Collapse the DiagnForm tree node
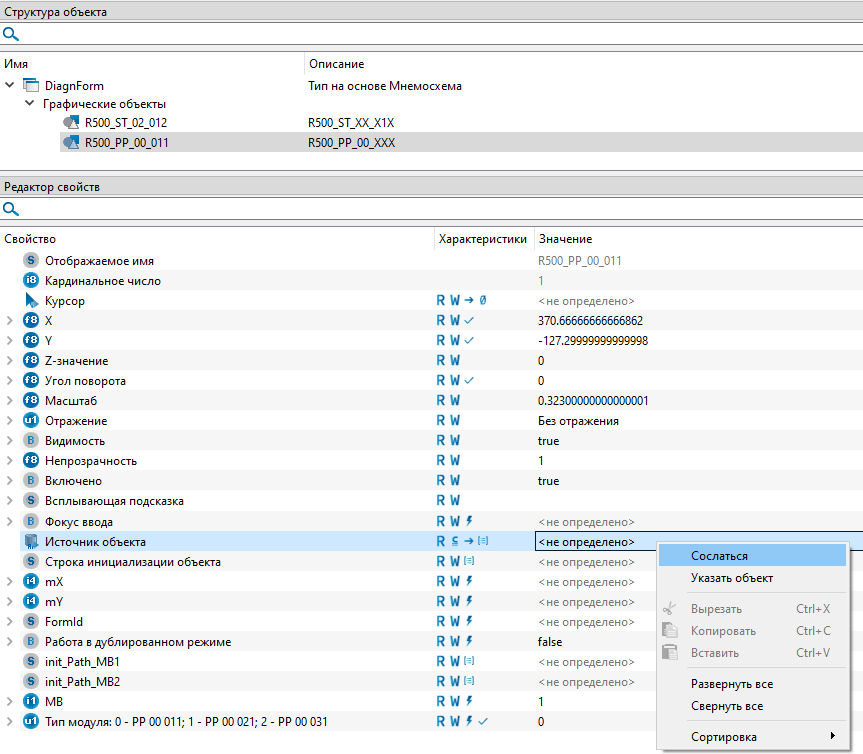 (10, 86)
